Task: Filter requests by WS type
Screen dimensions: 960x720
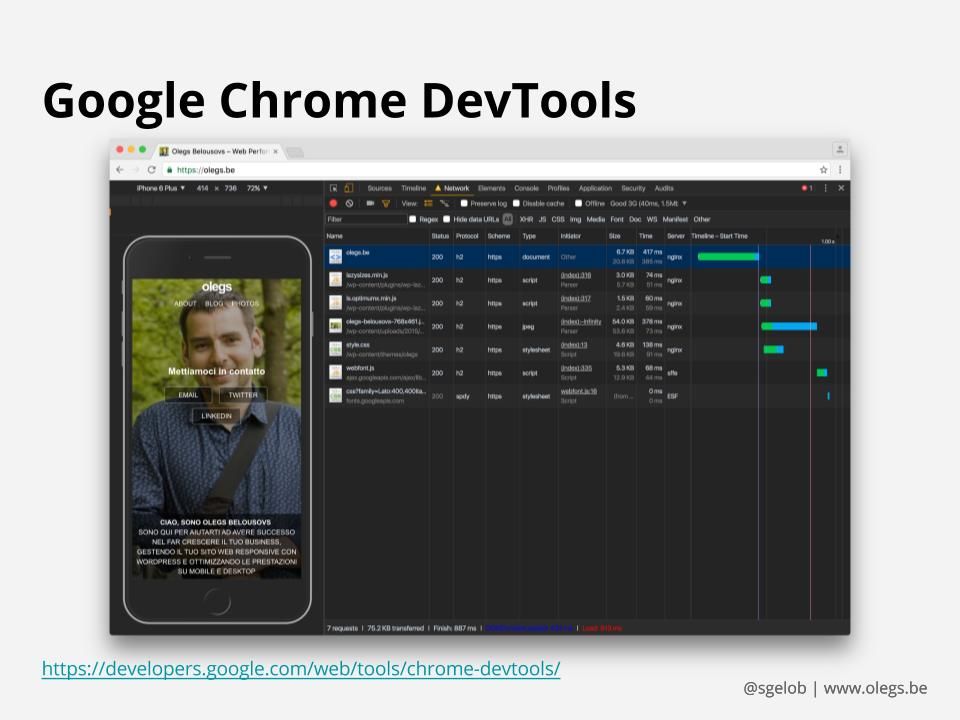Action: [x=652, y=219]
